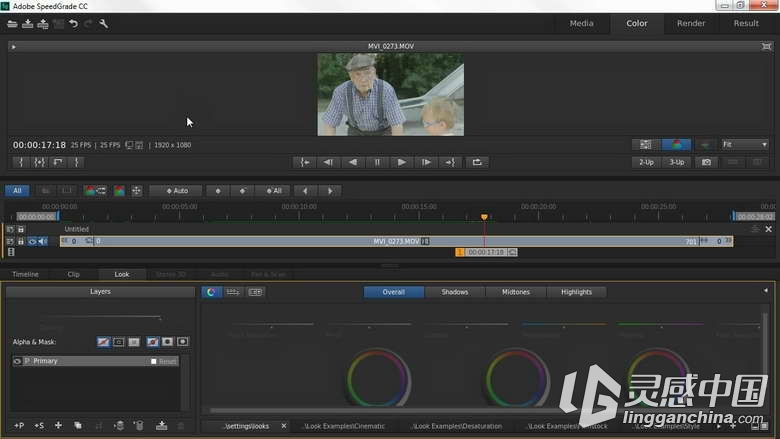The width and height of the screenshot is (780, 439).
Task: Jump to clip end
Action: coord(450,162)
